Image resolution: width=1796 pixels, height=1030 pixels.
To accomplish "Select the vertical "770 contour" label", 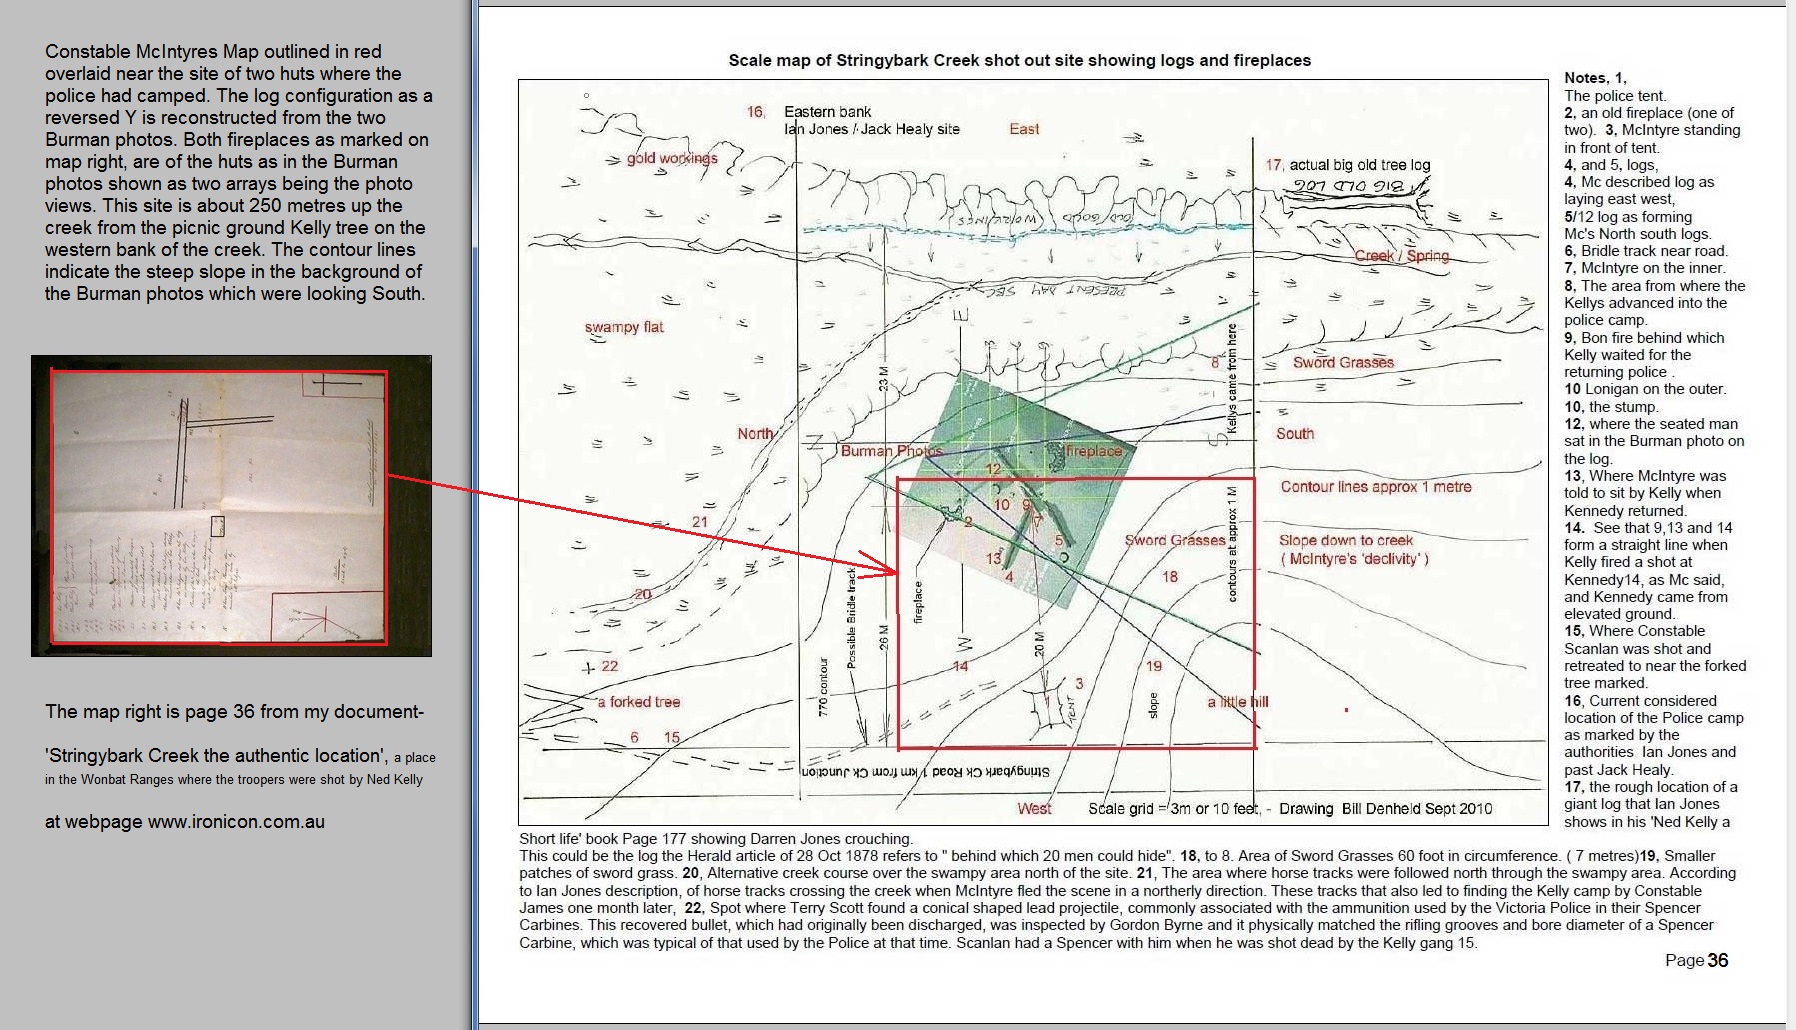I will [824, 686].
